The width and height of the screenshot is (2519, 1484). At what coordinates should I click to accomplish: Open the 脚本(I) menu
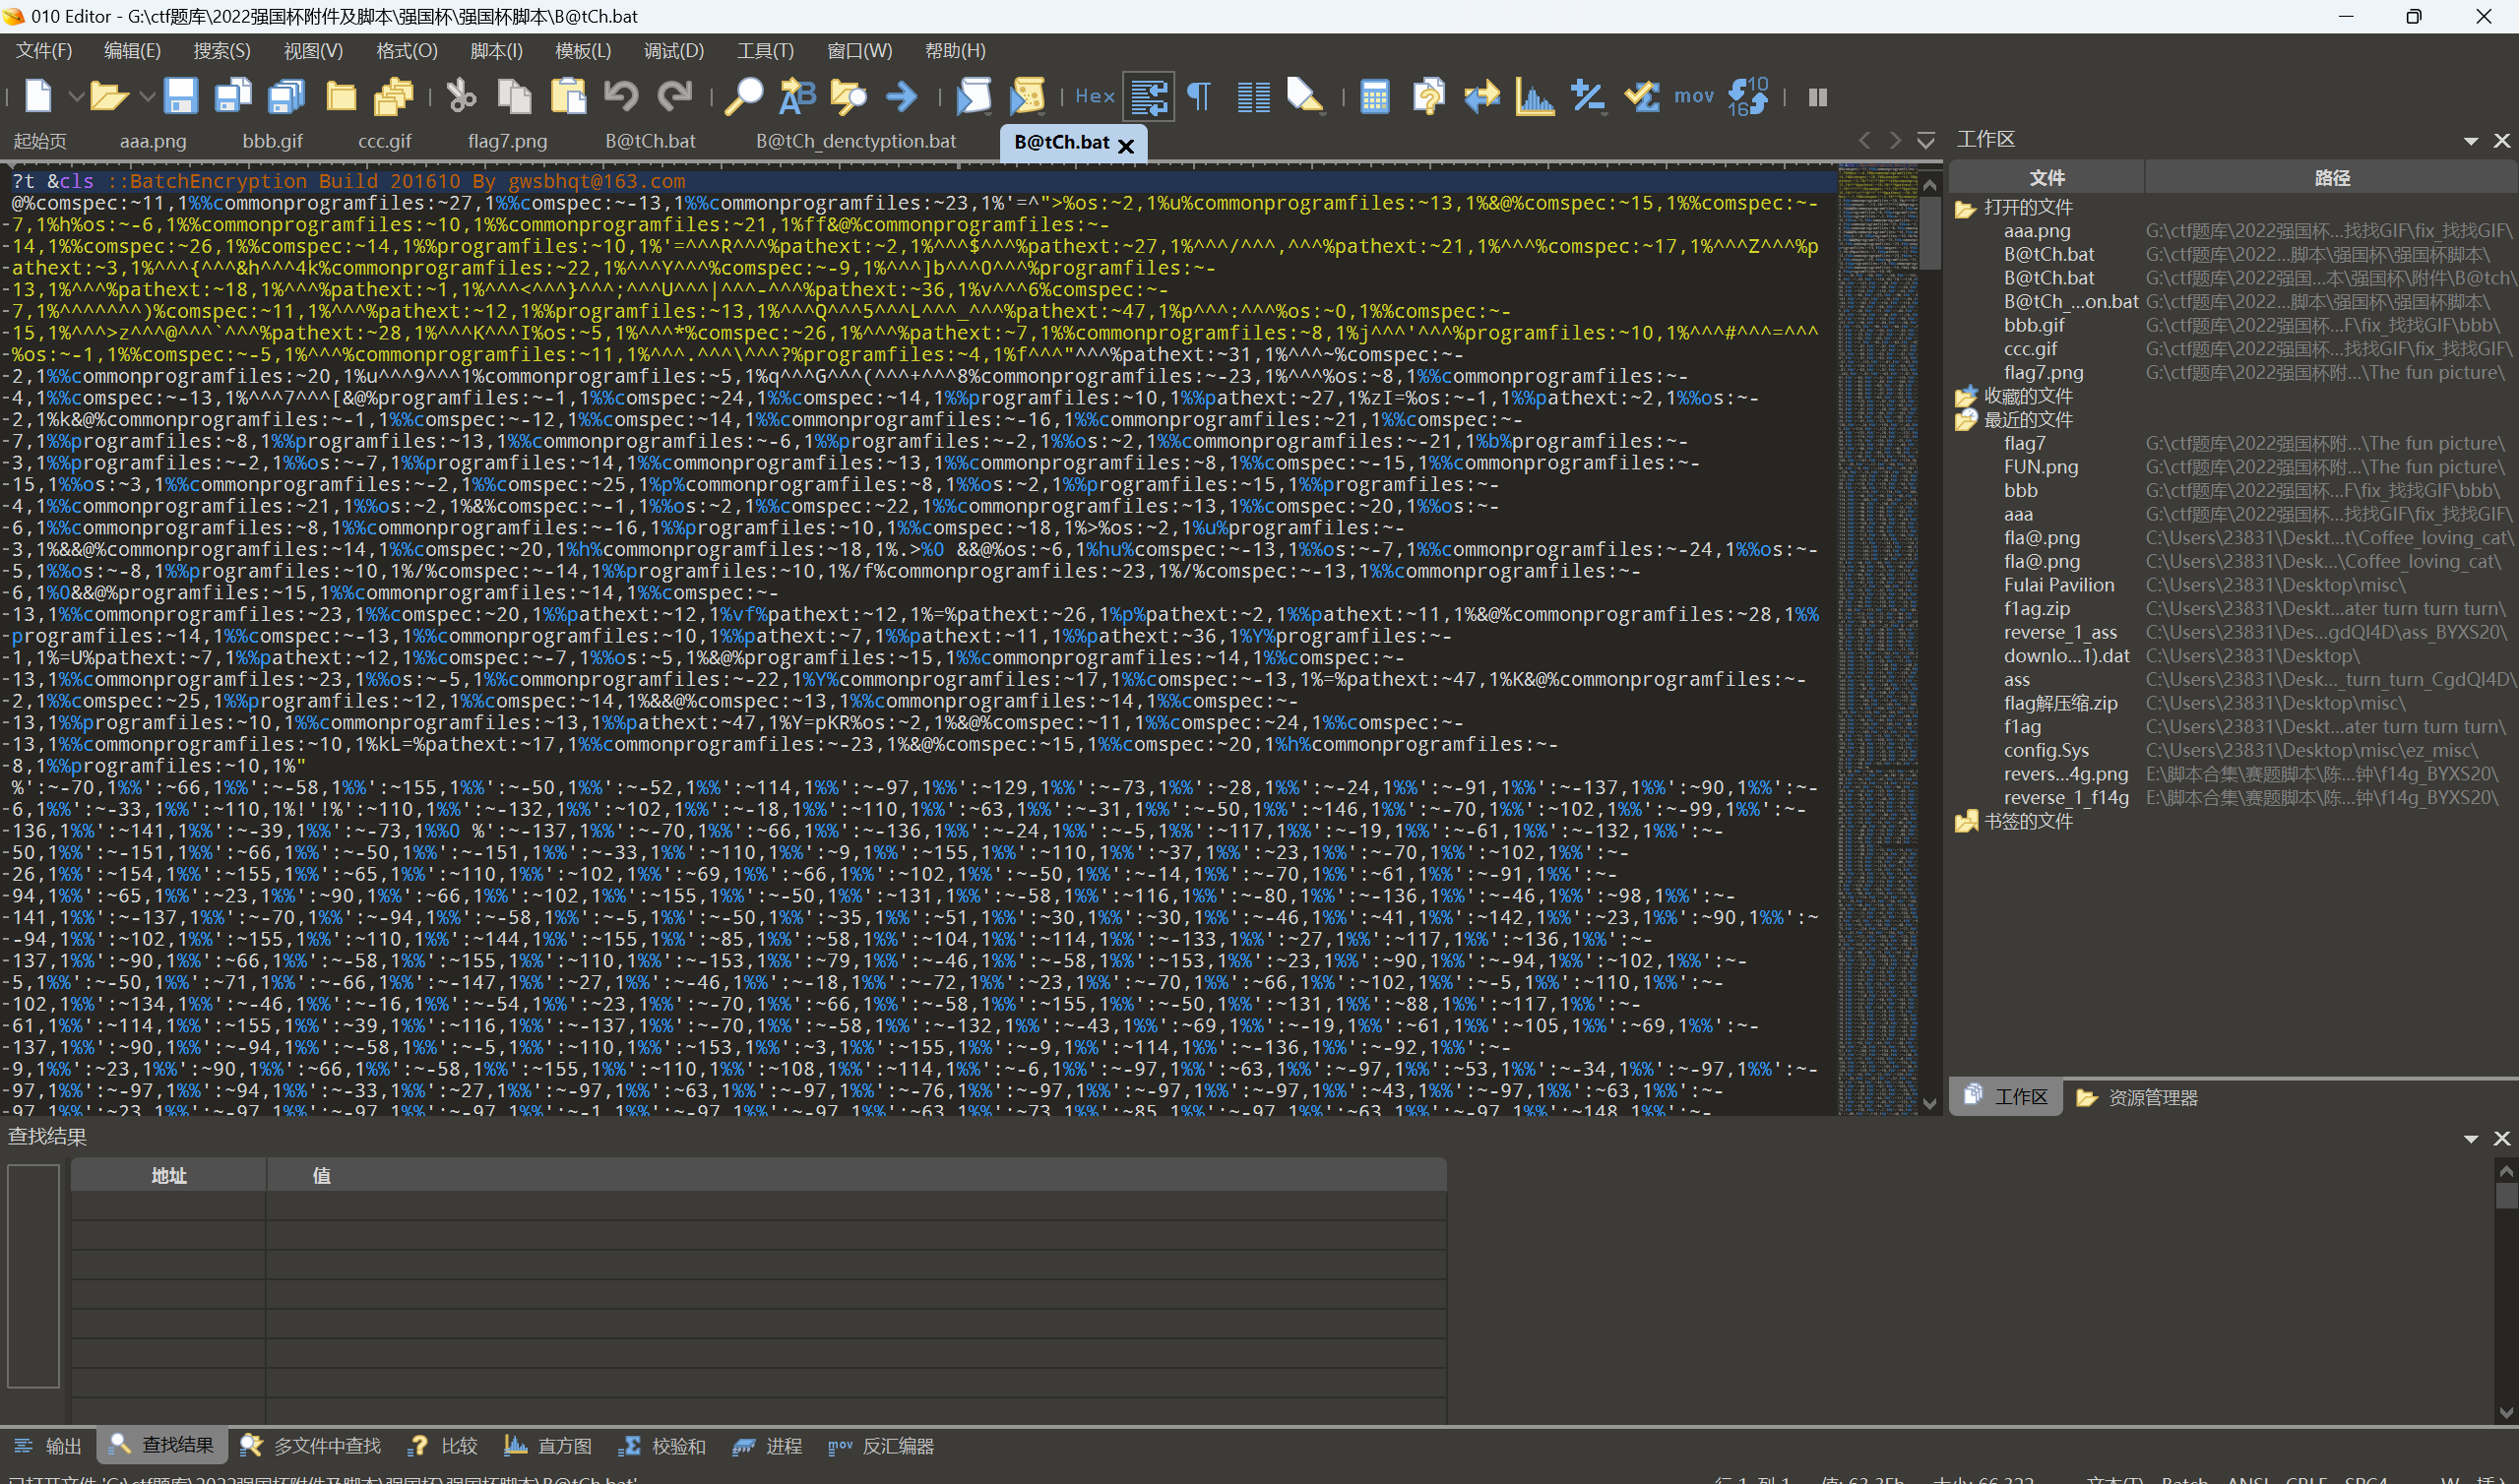click(496, 50)
